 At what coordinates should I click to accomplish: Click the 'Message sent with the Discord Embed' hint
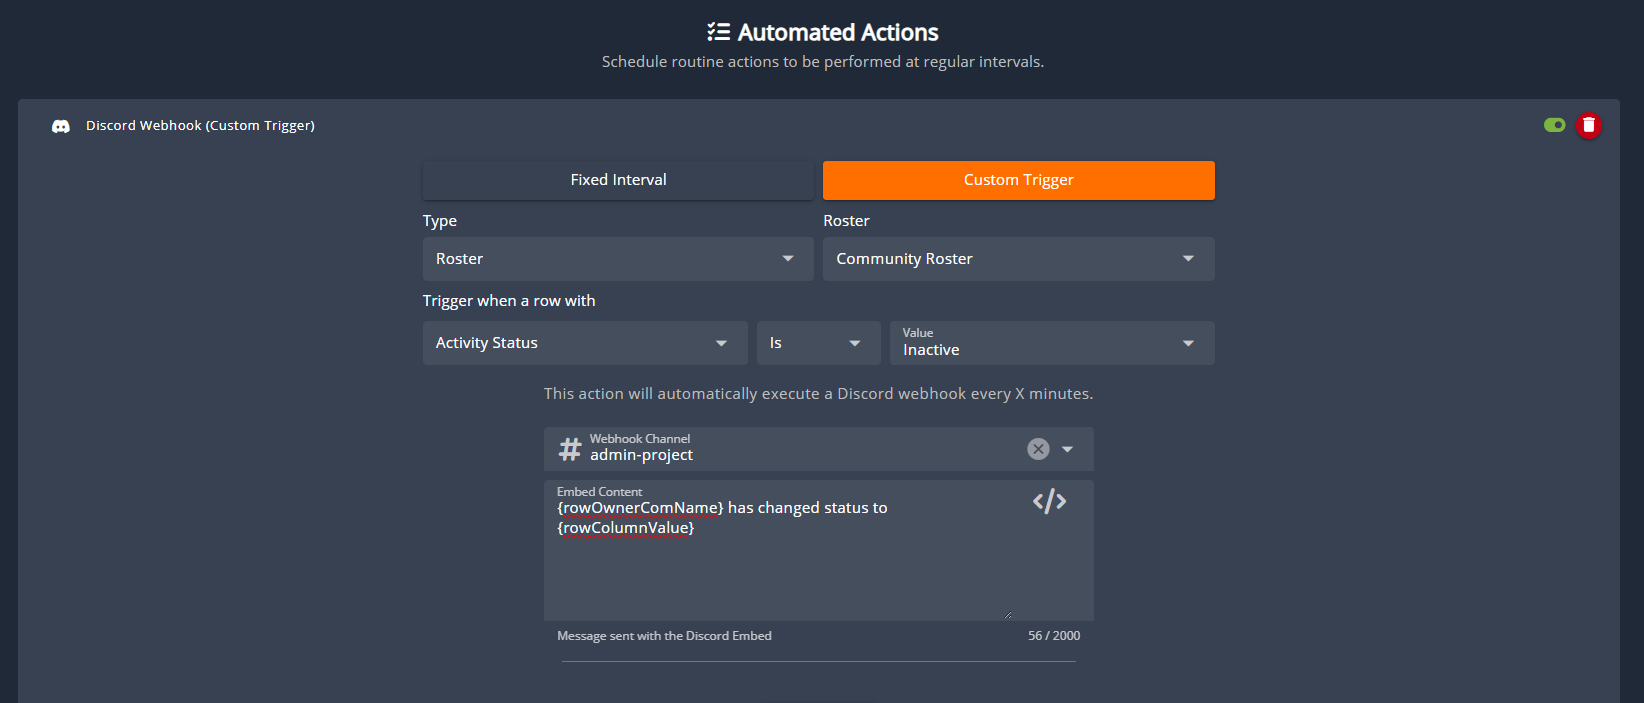[x=664, y=636]
